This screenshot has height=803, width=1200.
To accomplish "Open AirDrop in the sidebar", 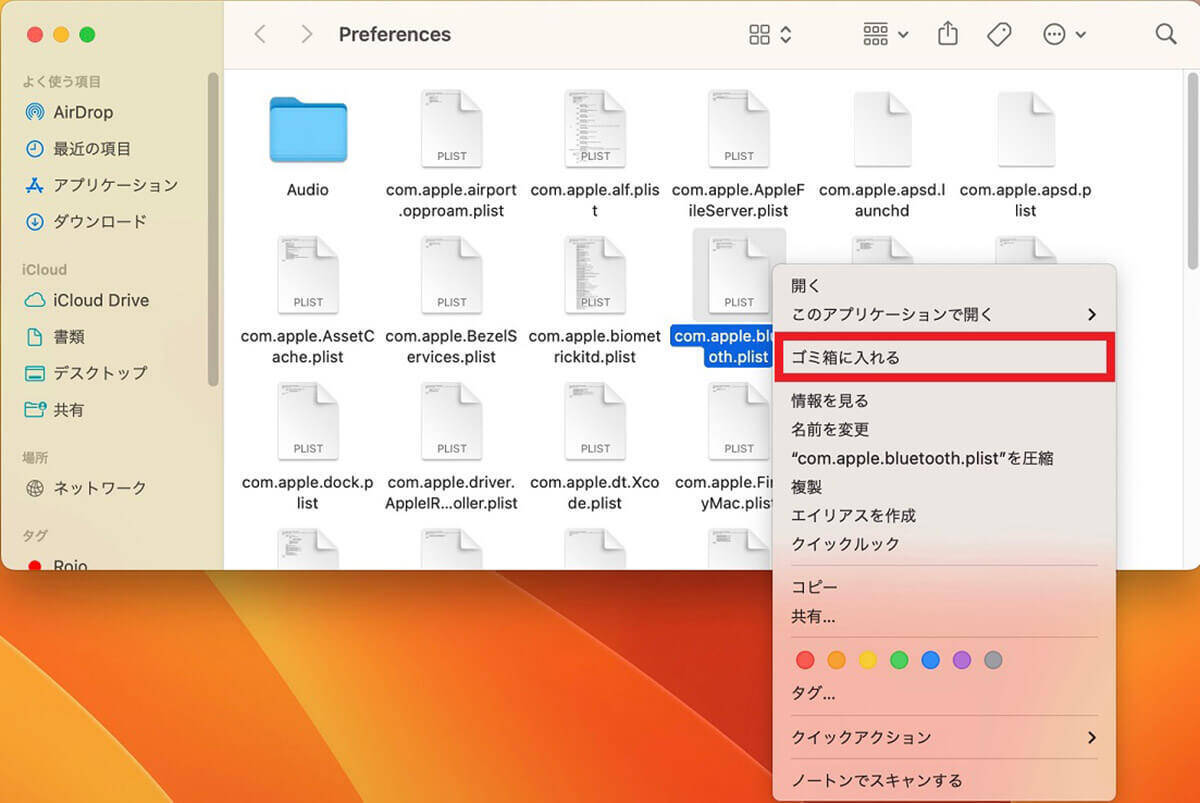I will tap(82, 112).
